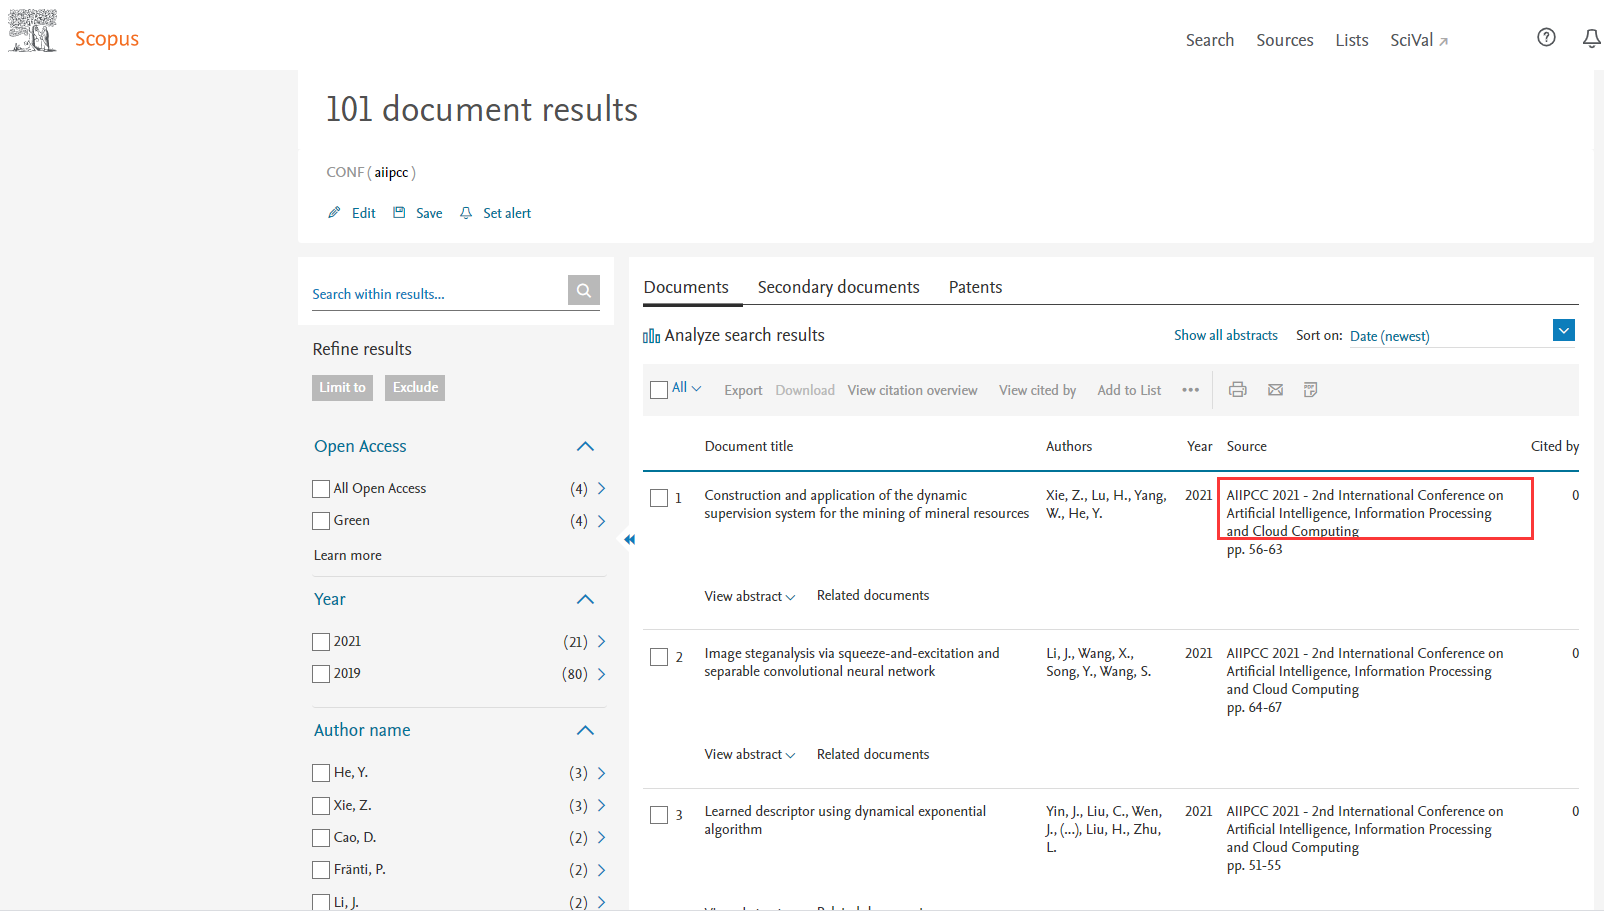The image size is (1604, 915).
Task: Click the Search within results field
Action: click(438, 294)
